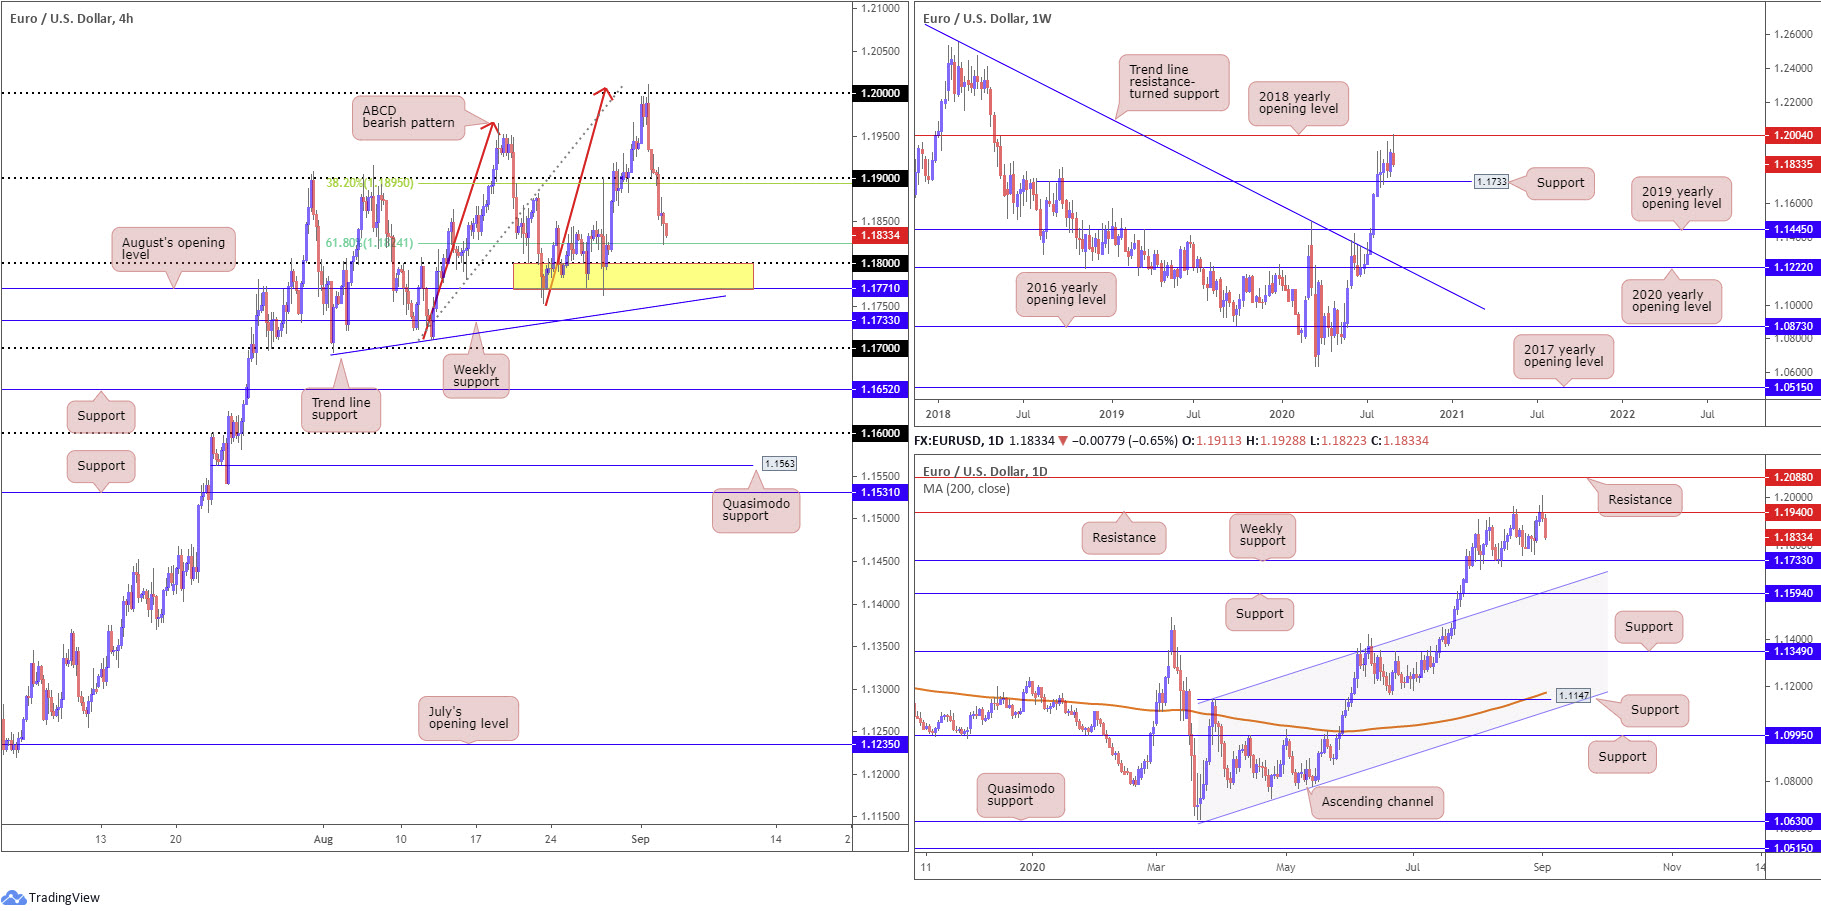Click the blue 1.08730 price label
This screenshot has height=911, width=1821.
1793,326
